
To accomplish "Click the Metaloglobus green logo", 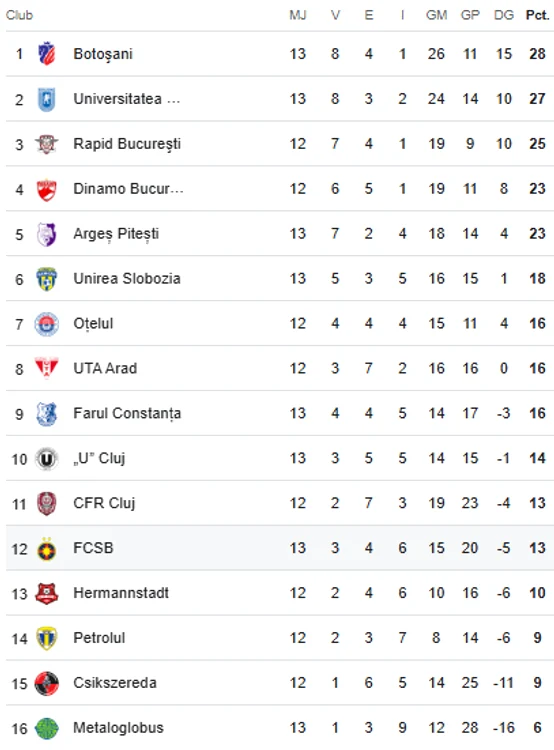I will (46, 728).
